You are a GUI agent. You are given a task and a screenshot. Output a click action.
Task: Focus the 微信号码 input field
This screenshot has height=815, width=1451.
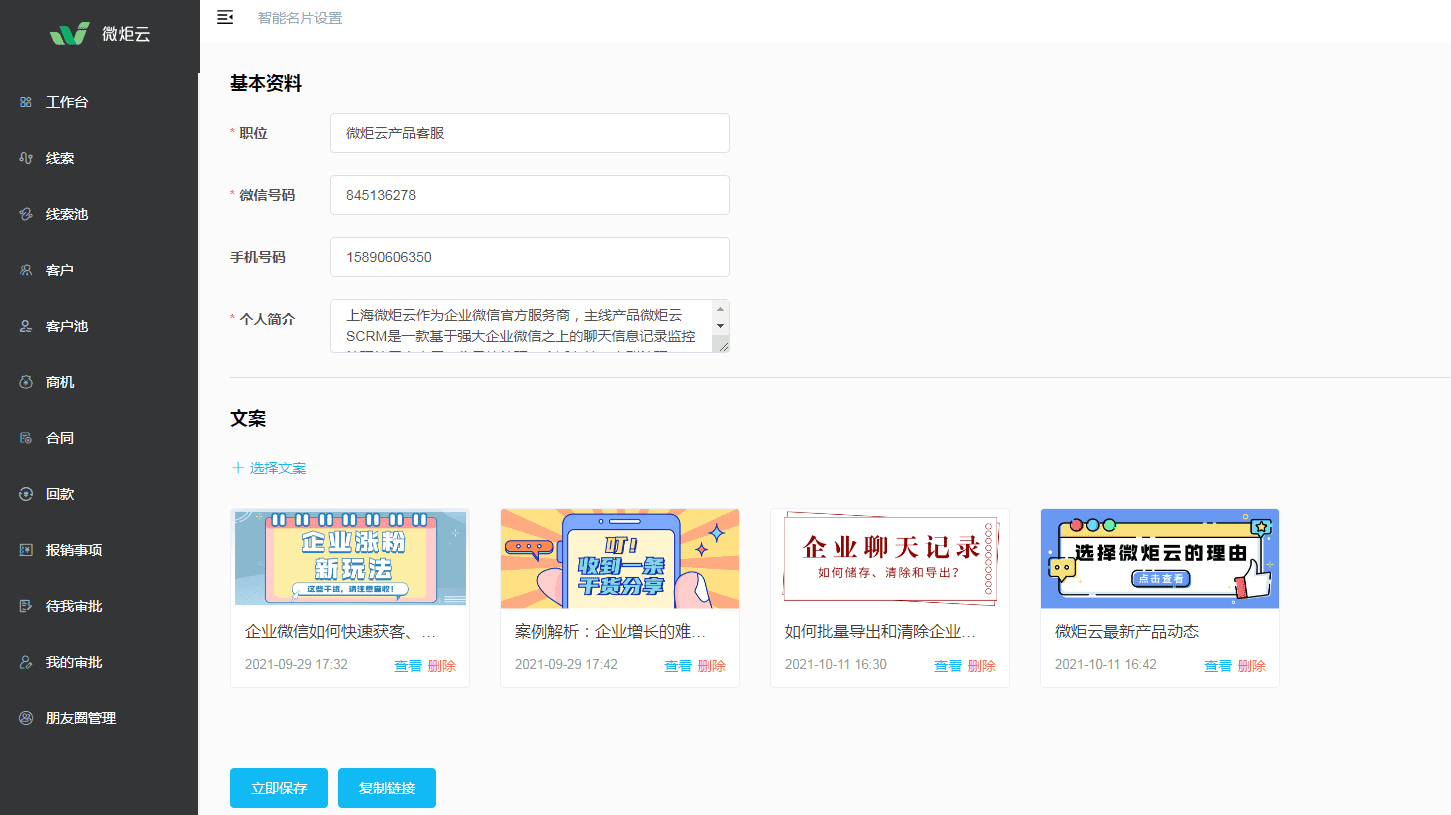coord(530,195)
